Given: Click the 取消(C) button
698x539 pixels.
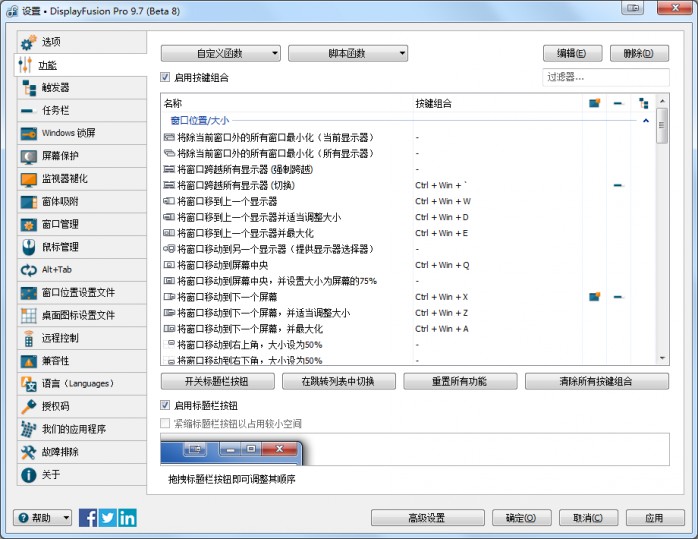Looking at the screenshot, I should point(588,518).
